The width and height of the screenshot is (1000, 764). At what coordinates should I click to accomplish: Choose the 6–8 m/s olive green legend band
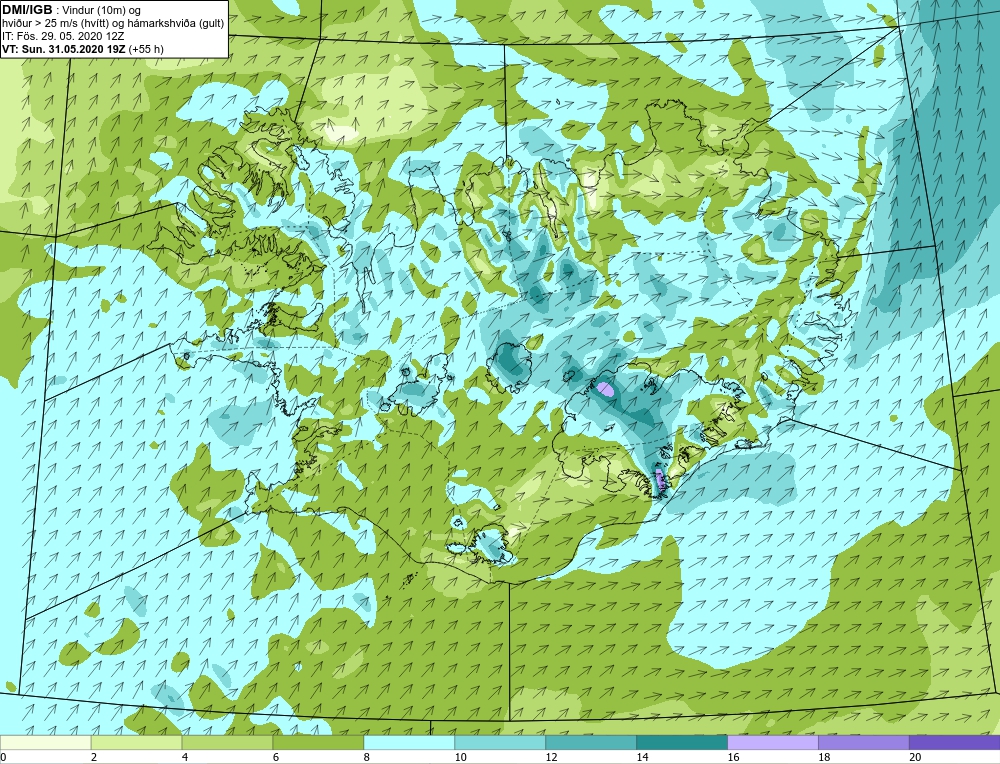tap(318, 743)
